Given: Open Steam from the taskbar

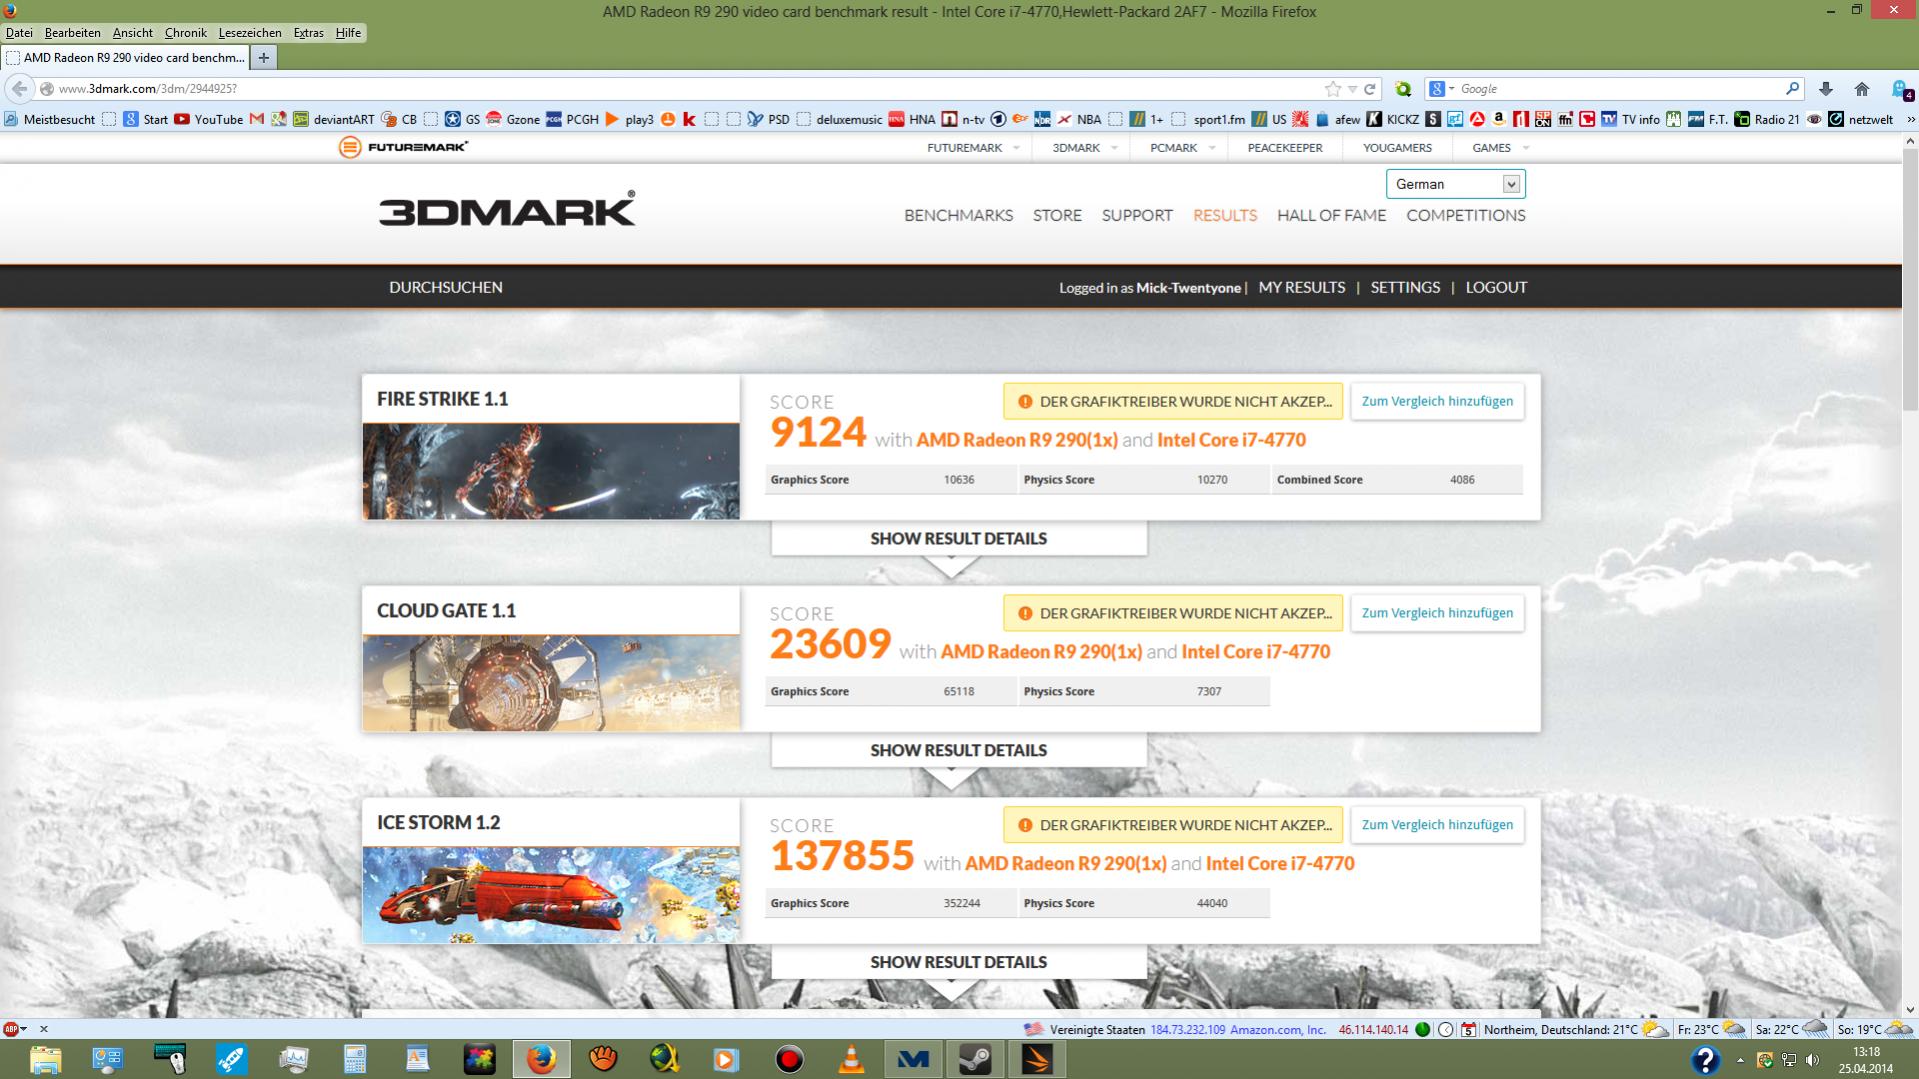Looking at the screenshot, I should click(x=975, y=1059).
